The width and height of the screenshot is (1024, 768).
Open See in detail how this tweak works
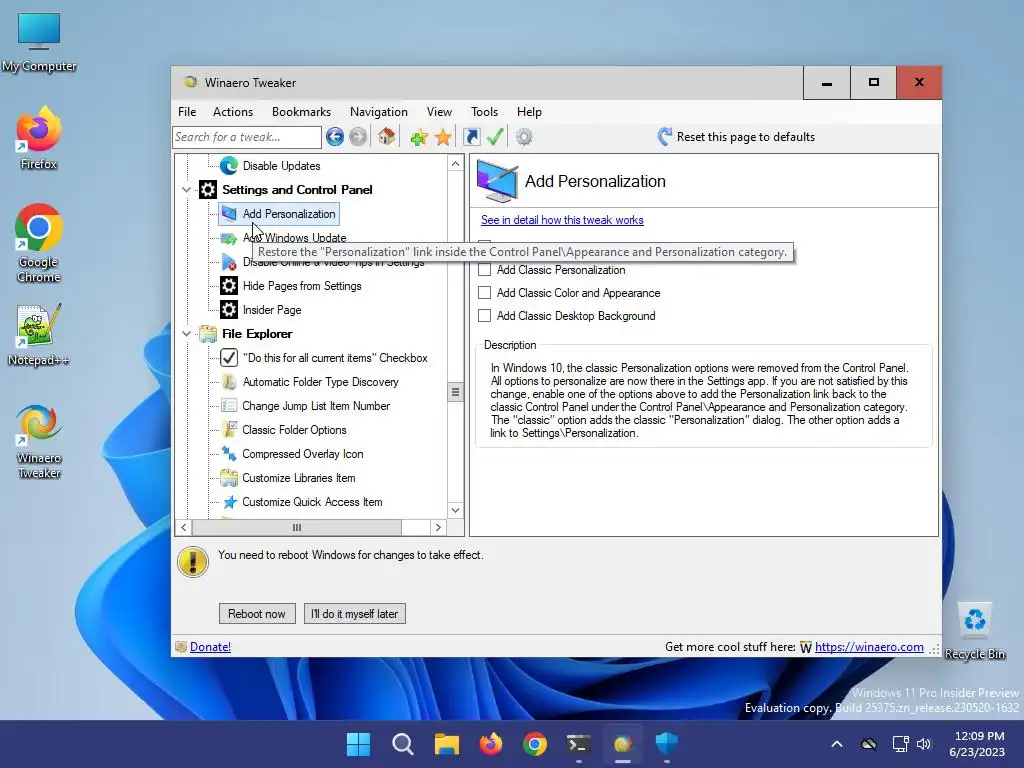tap(562, 220)
